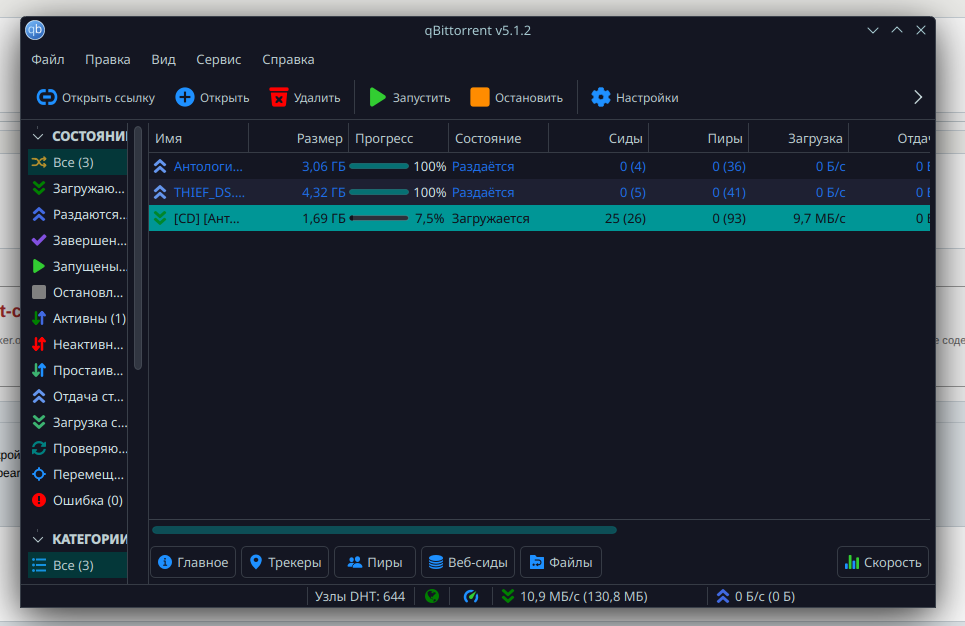This screenshot has width=965, height=626.
Task: Click the red trash Удалить button
Action: 305,97
